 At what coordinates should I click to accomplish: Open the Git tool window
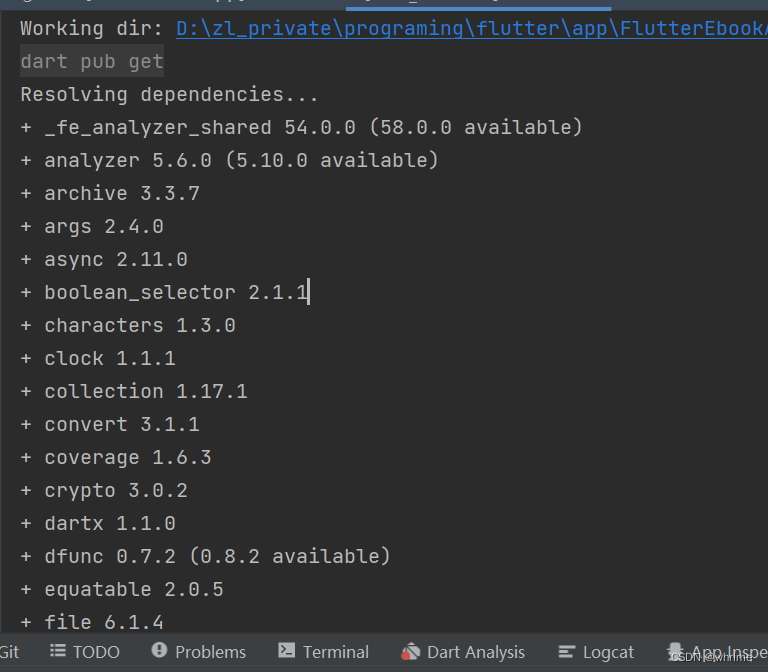pos(9,652)
